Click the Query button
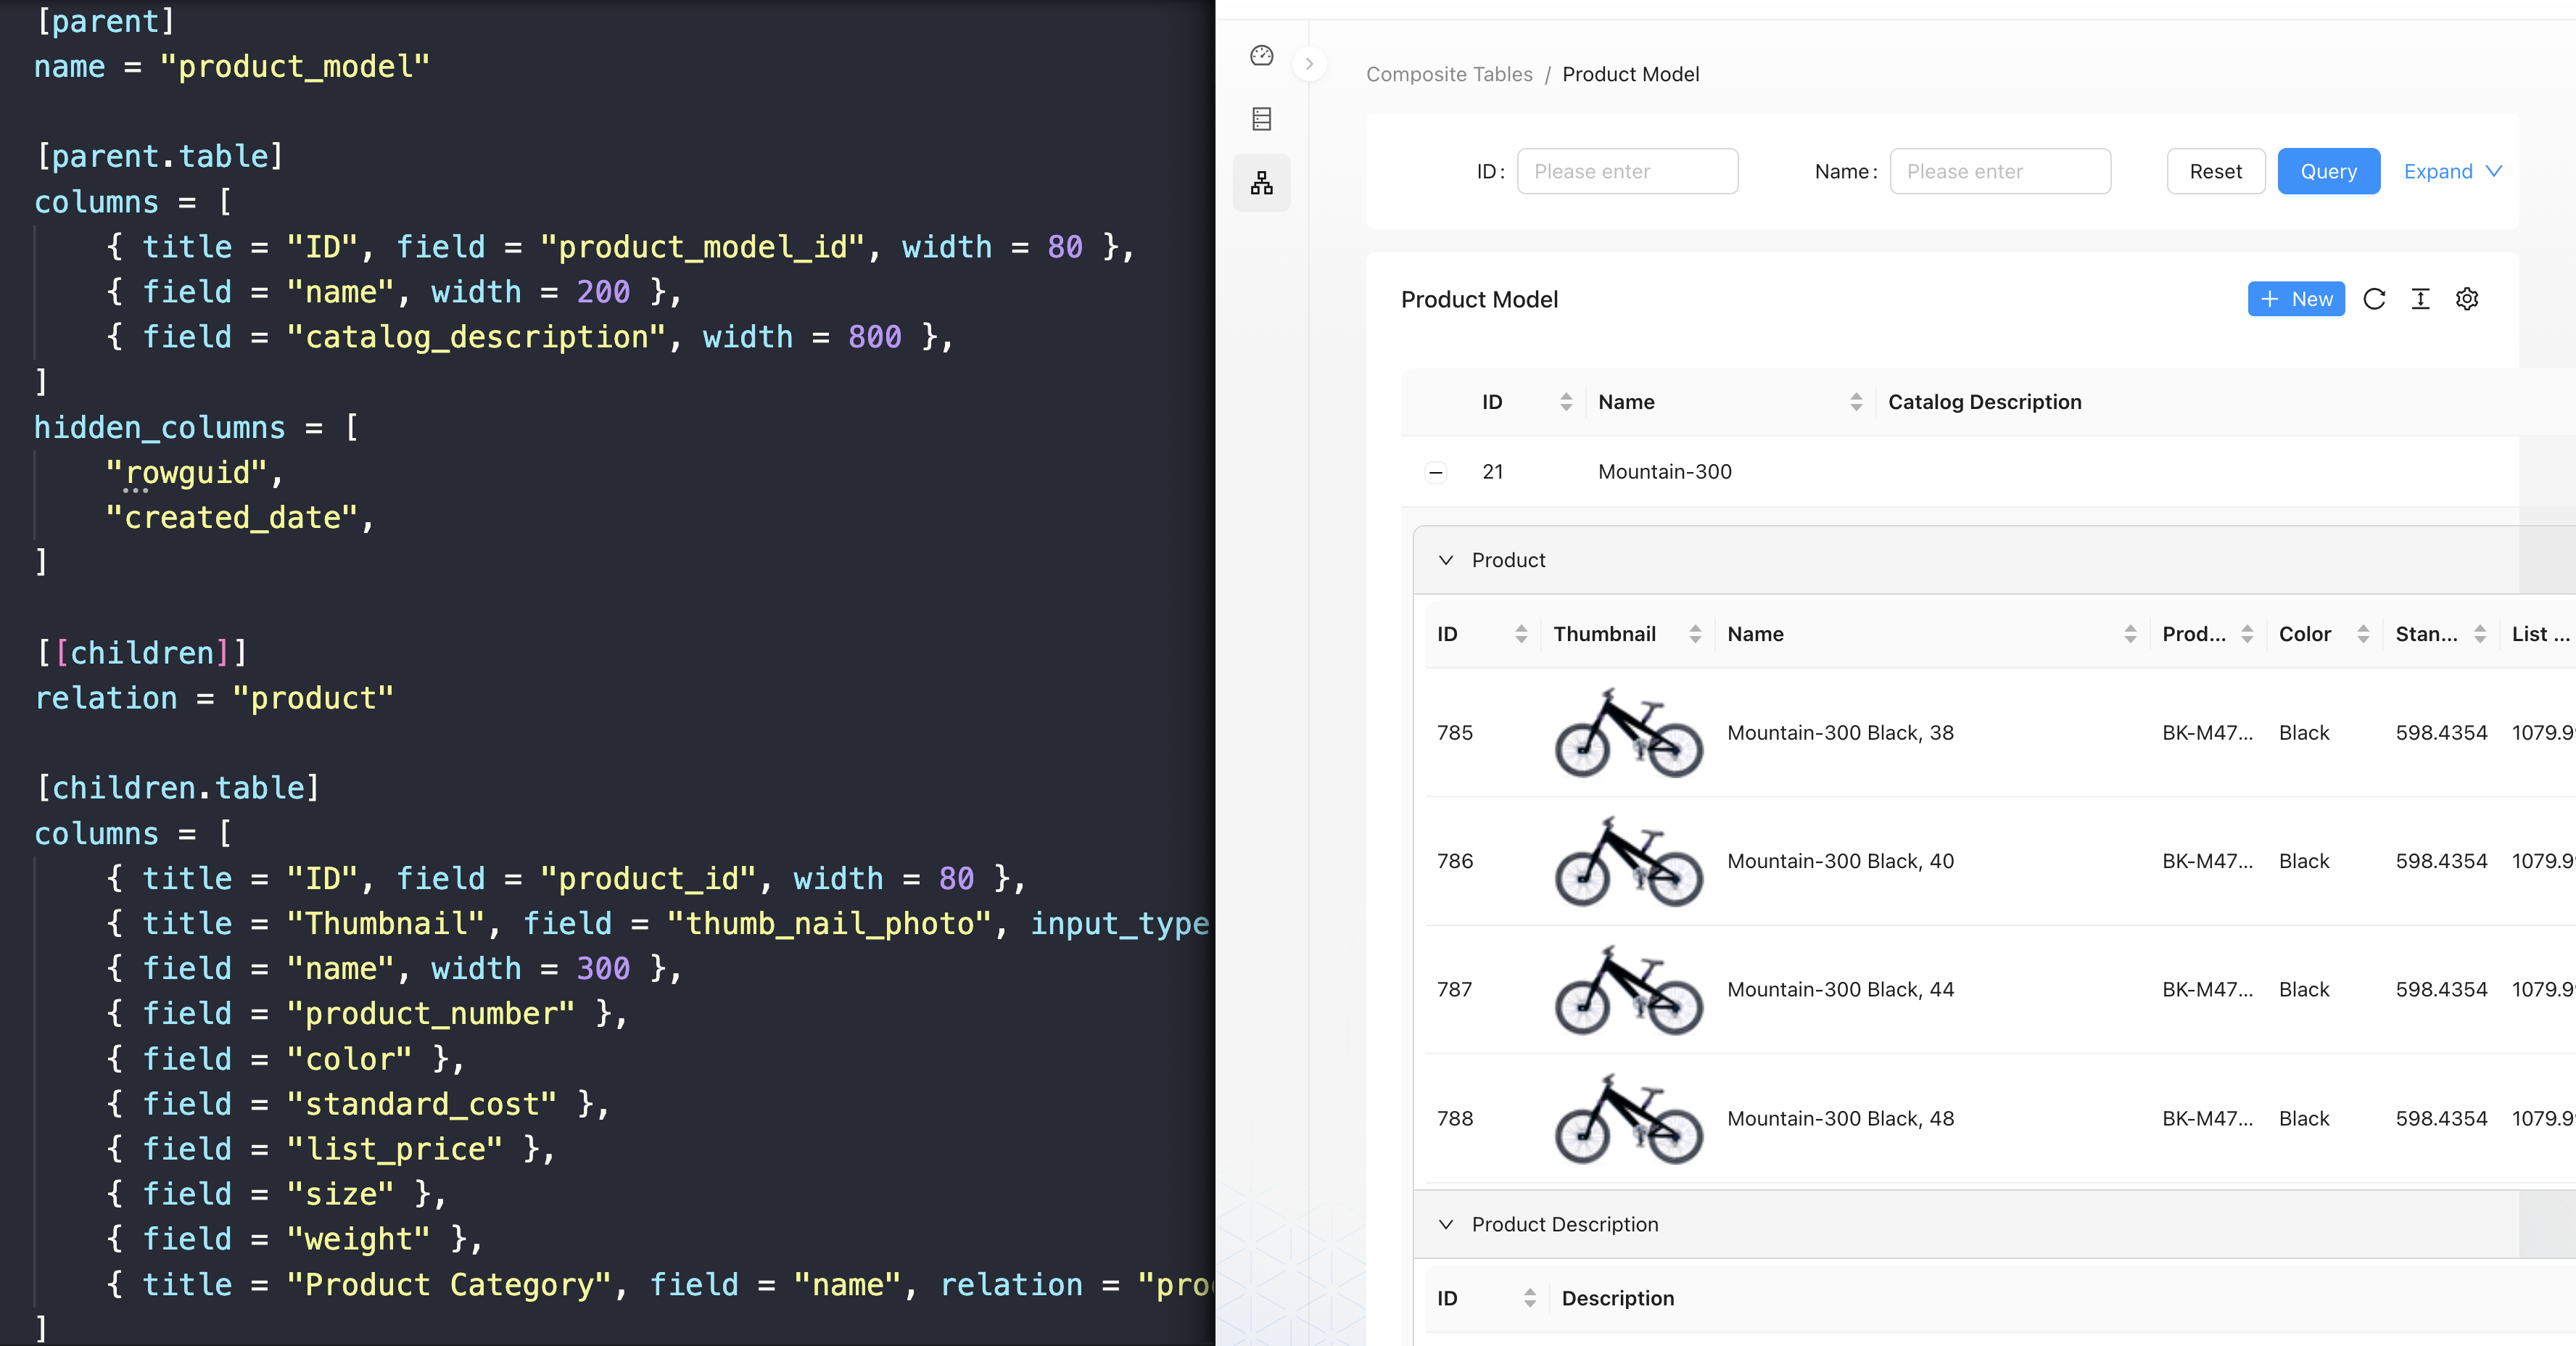 (2328, 171)
